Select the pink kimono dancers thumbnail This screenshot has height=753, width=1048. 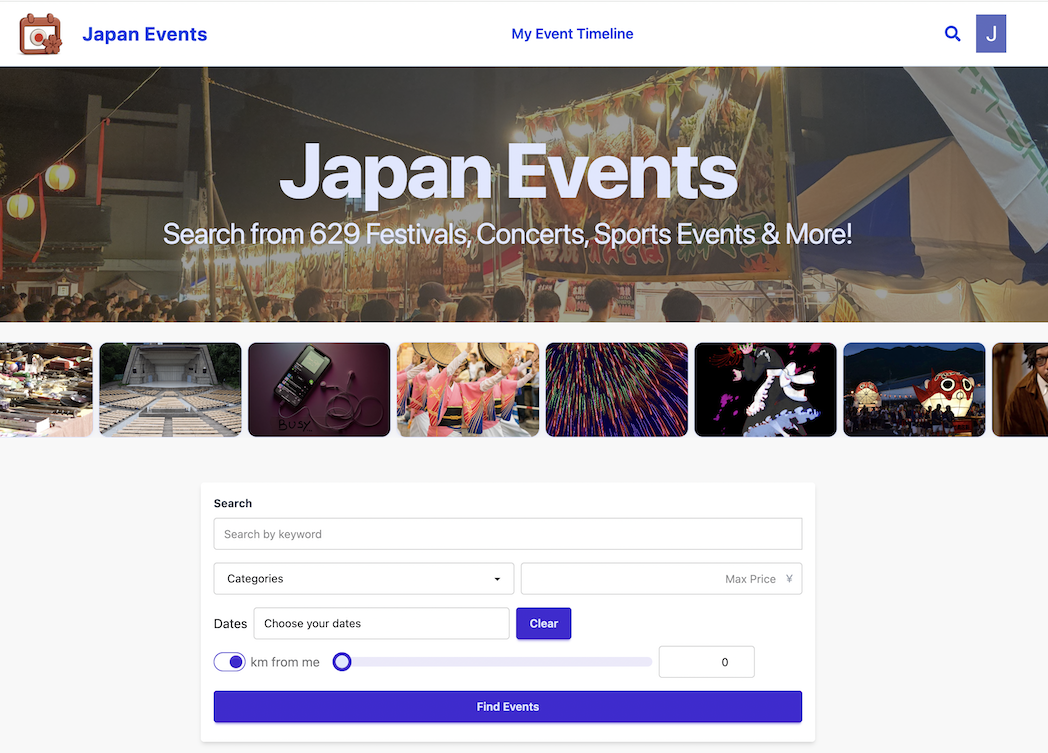click(x=468, y=390)
